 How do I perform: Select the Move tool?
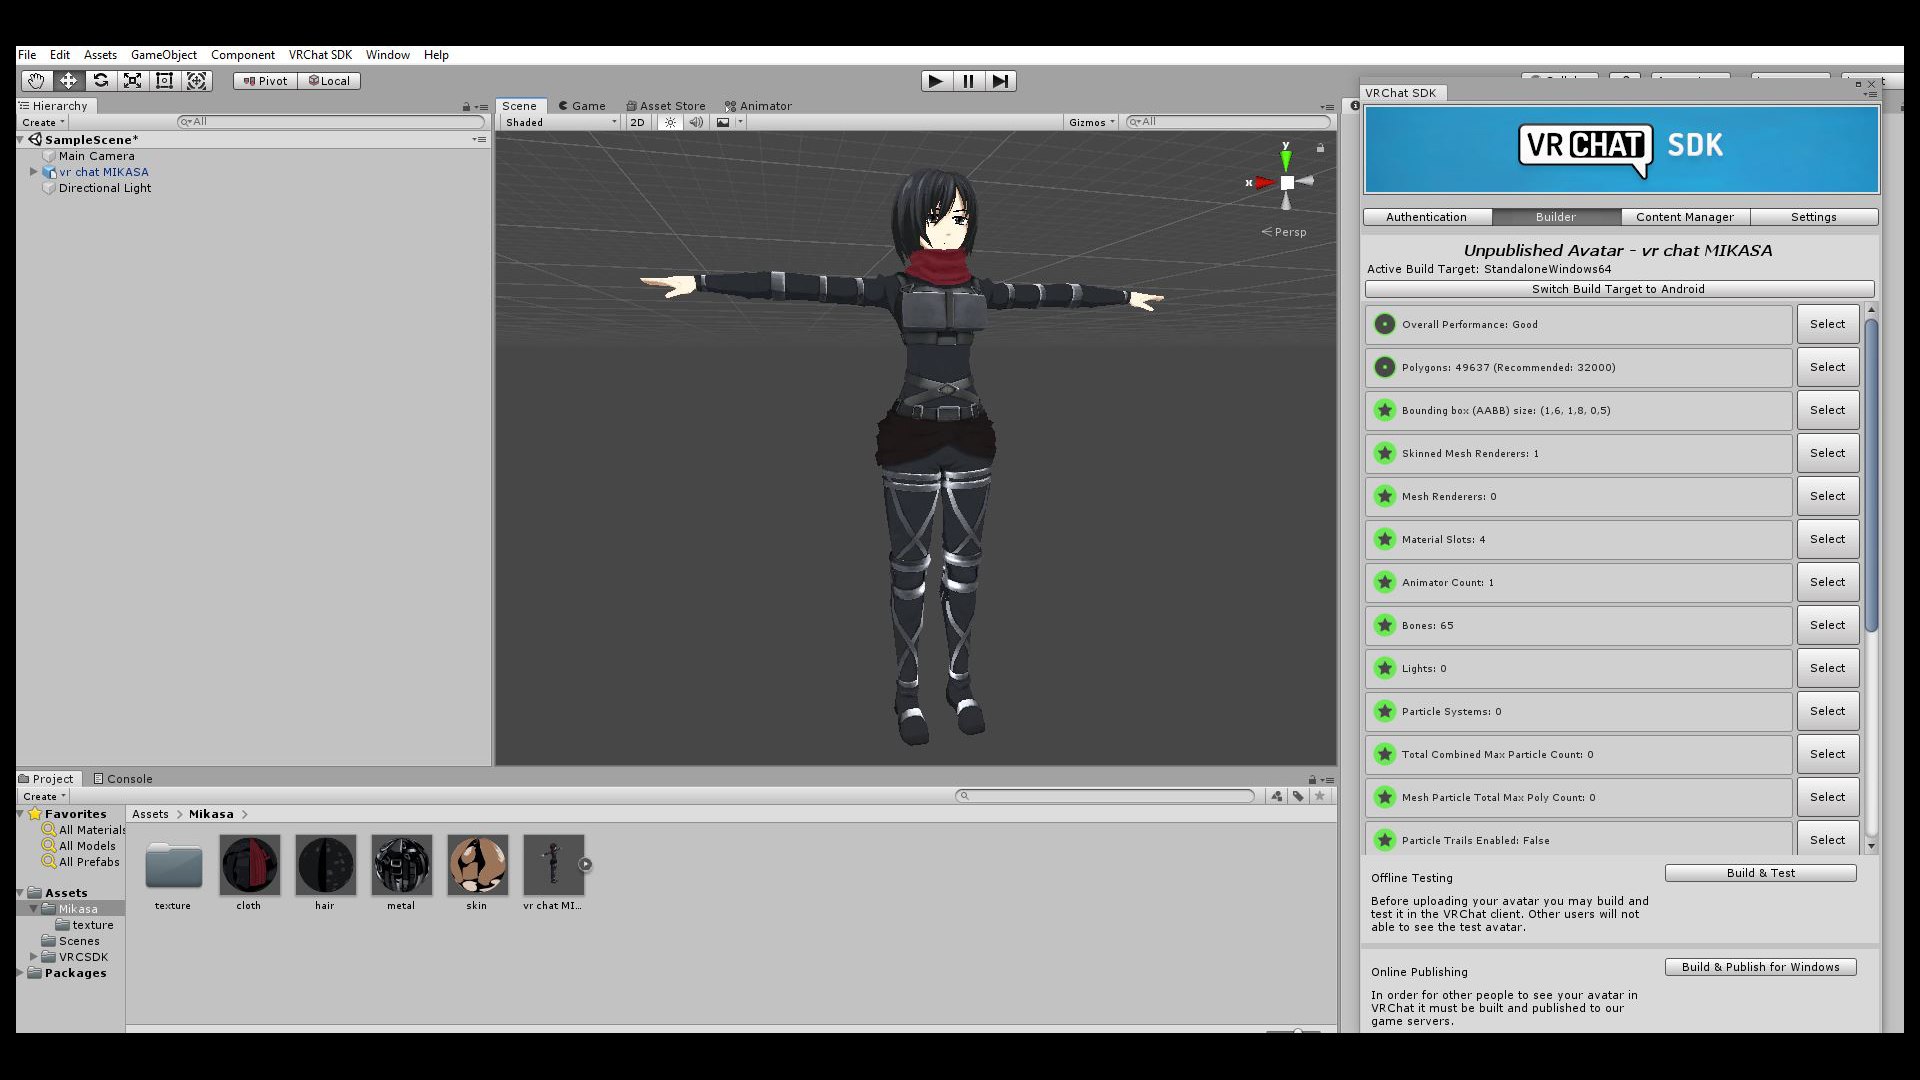click(68, 81)
